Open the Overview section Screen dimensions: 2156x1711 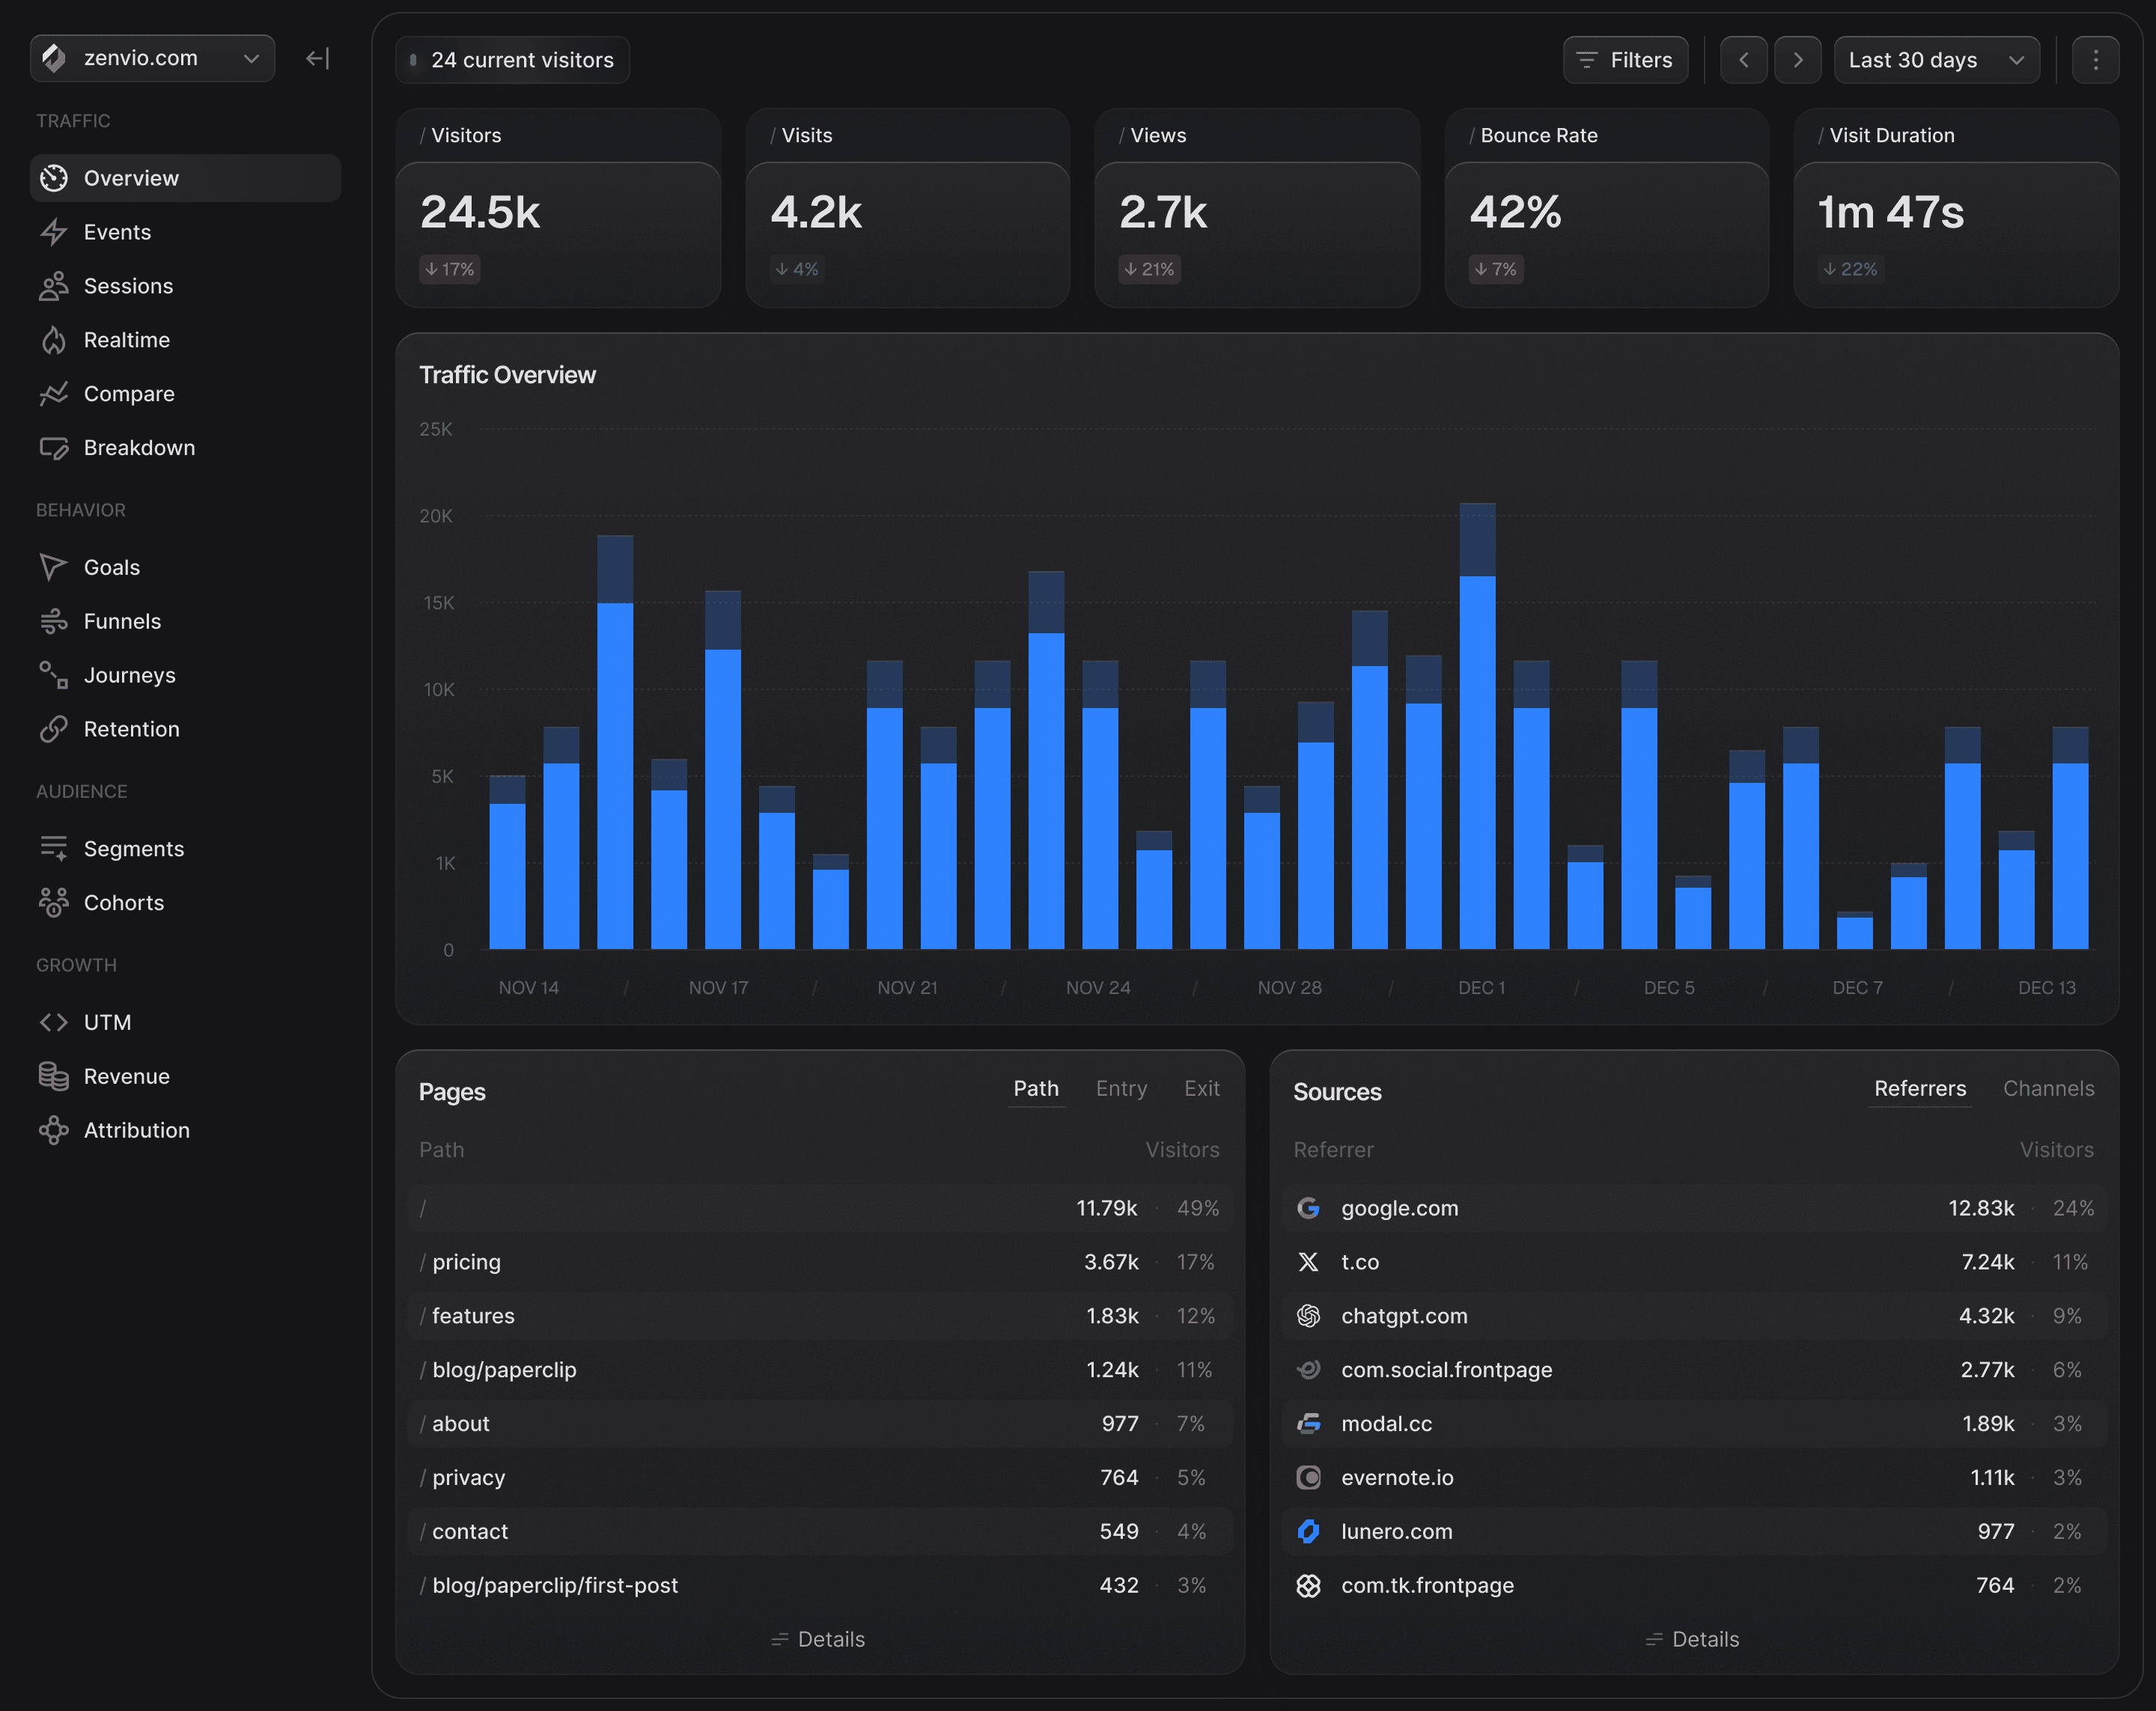(x=131, y=178)
